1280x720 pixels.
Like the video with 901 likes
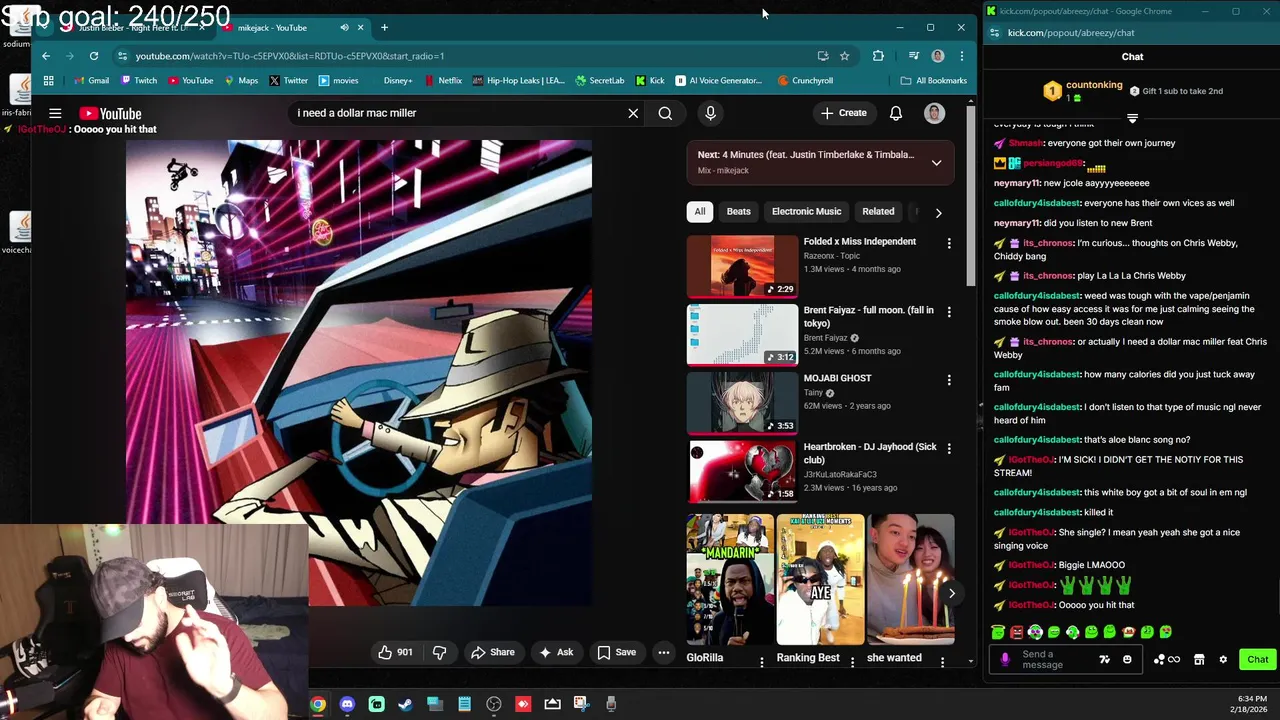coord(395,652)
